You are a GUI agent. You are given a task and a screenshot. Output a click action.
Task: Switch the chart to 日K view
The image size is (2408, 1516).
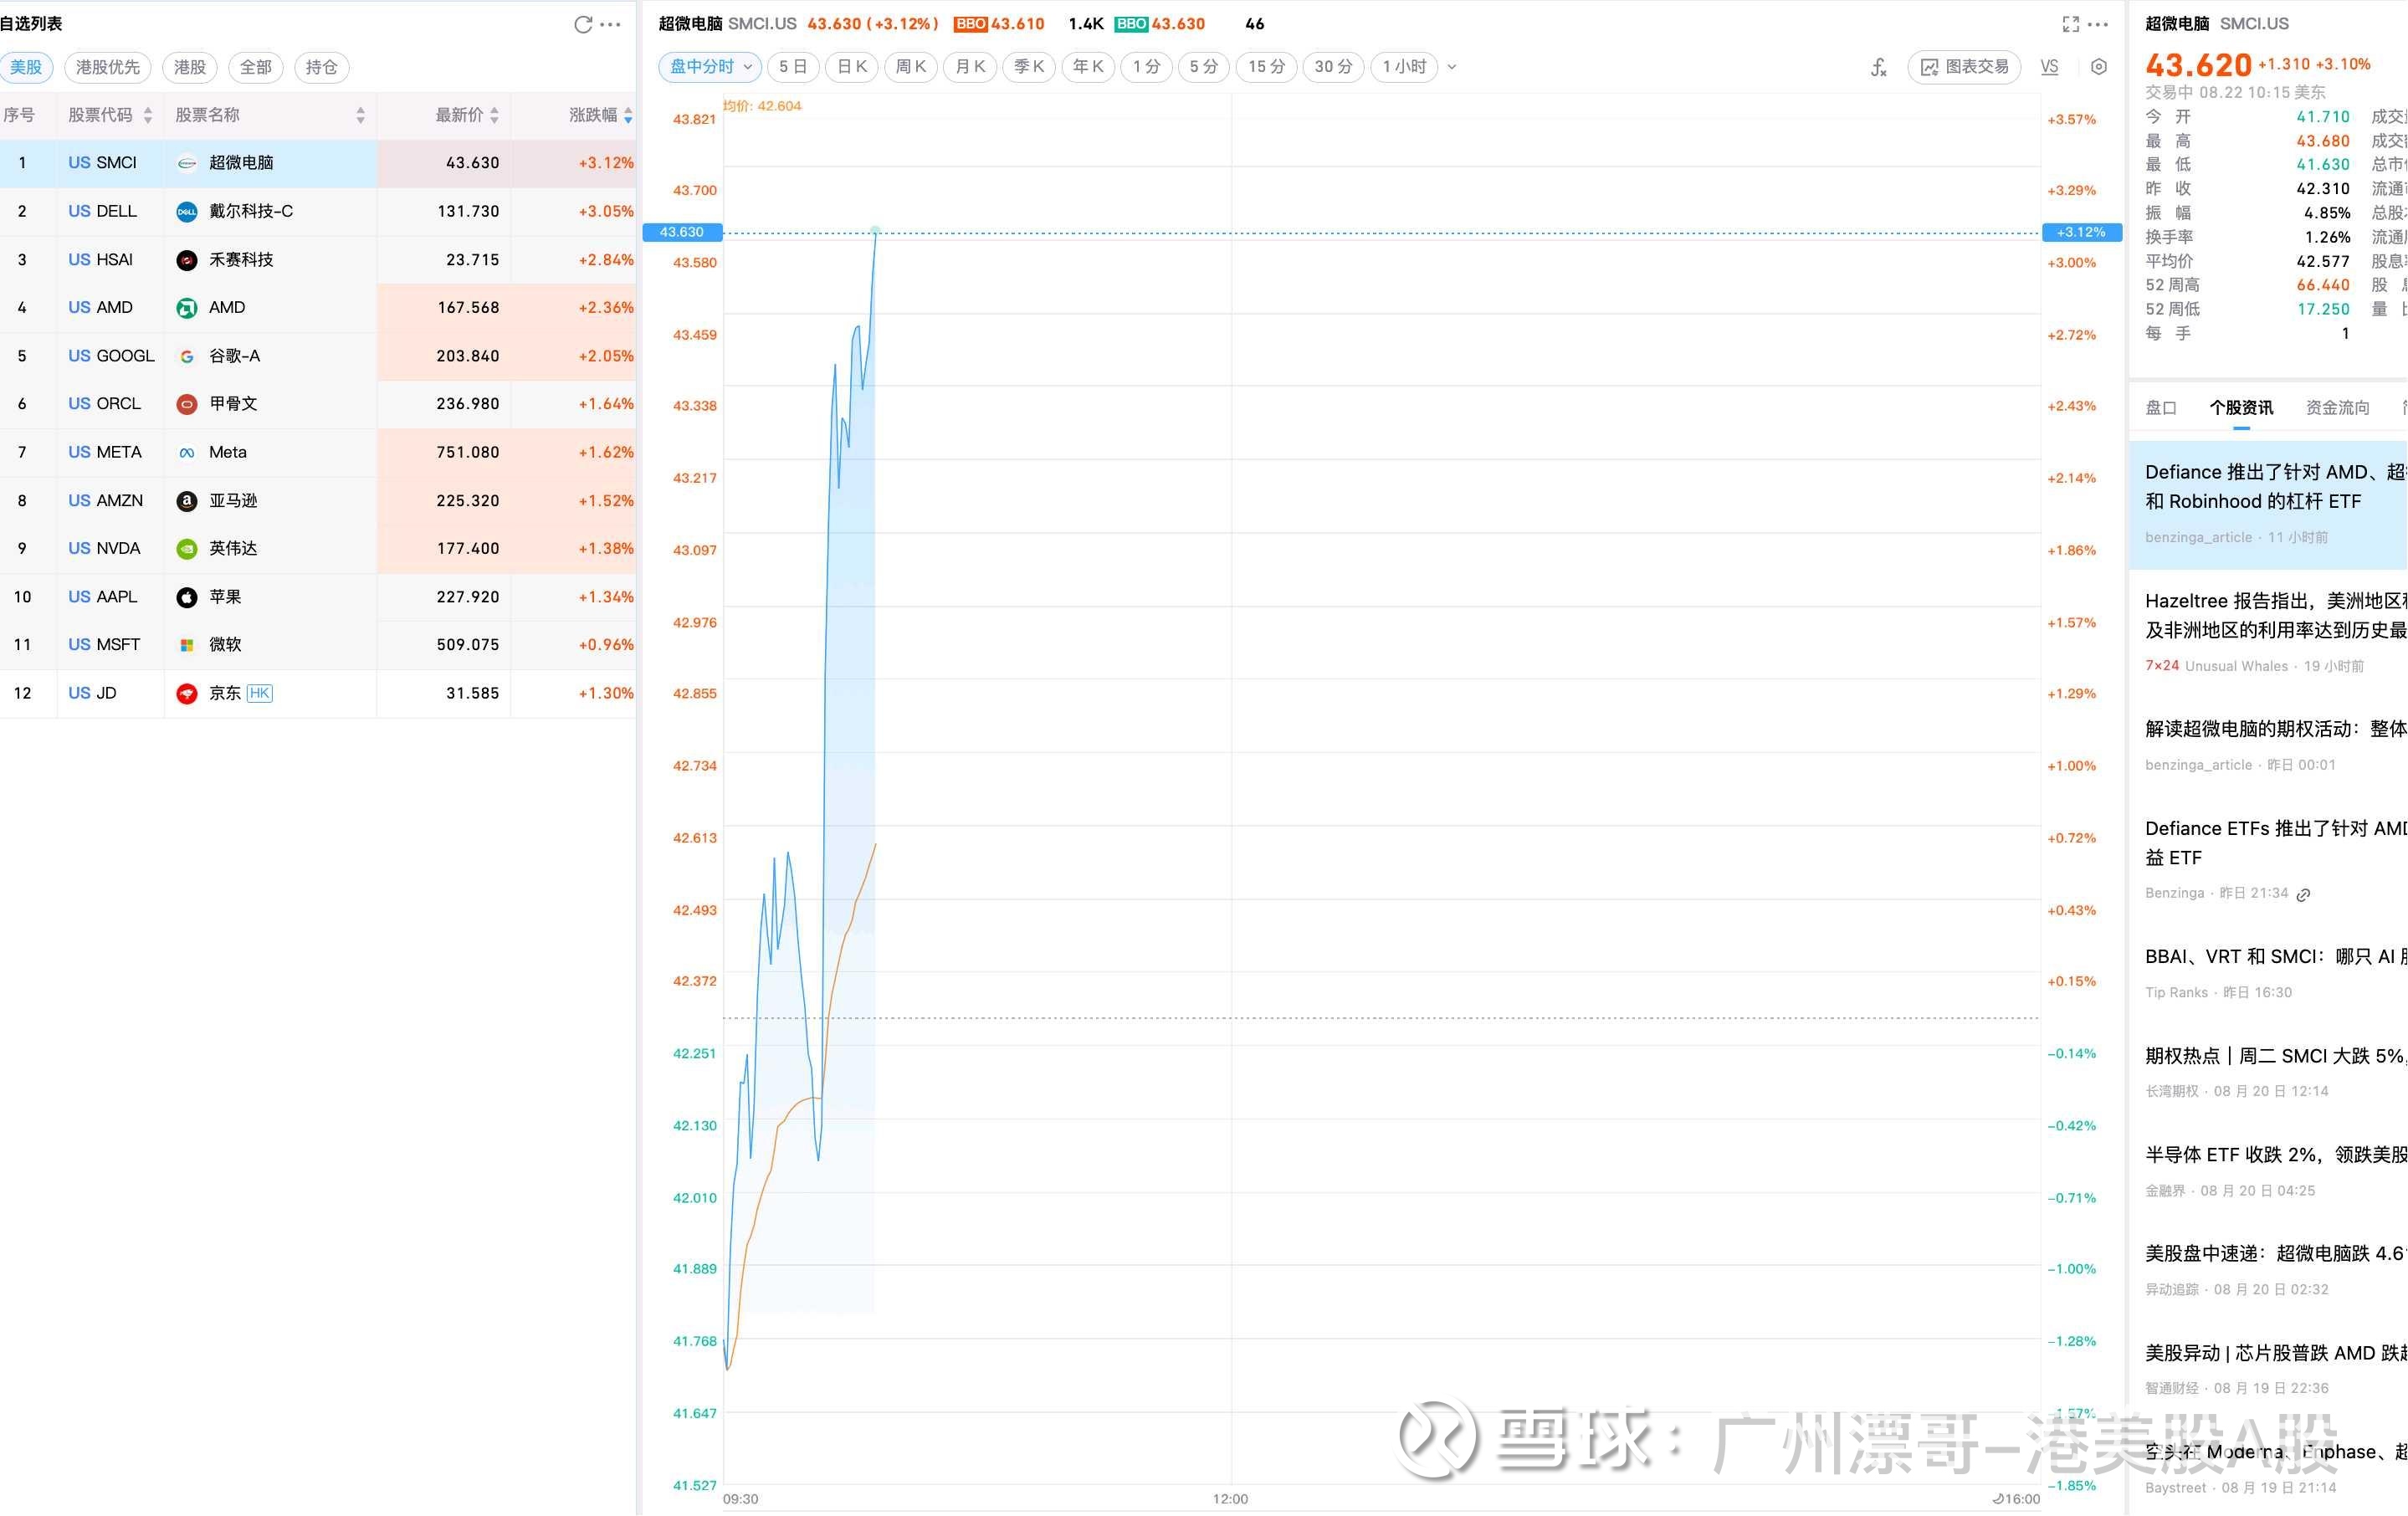[852, 67]
